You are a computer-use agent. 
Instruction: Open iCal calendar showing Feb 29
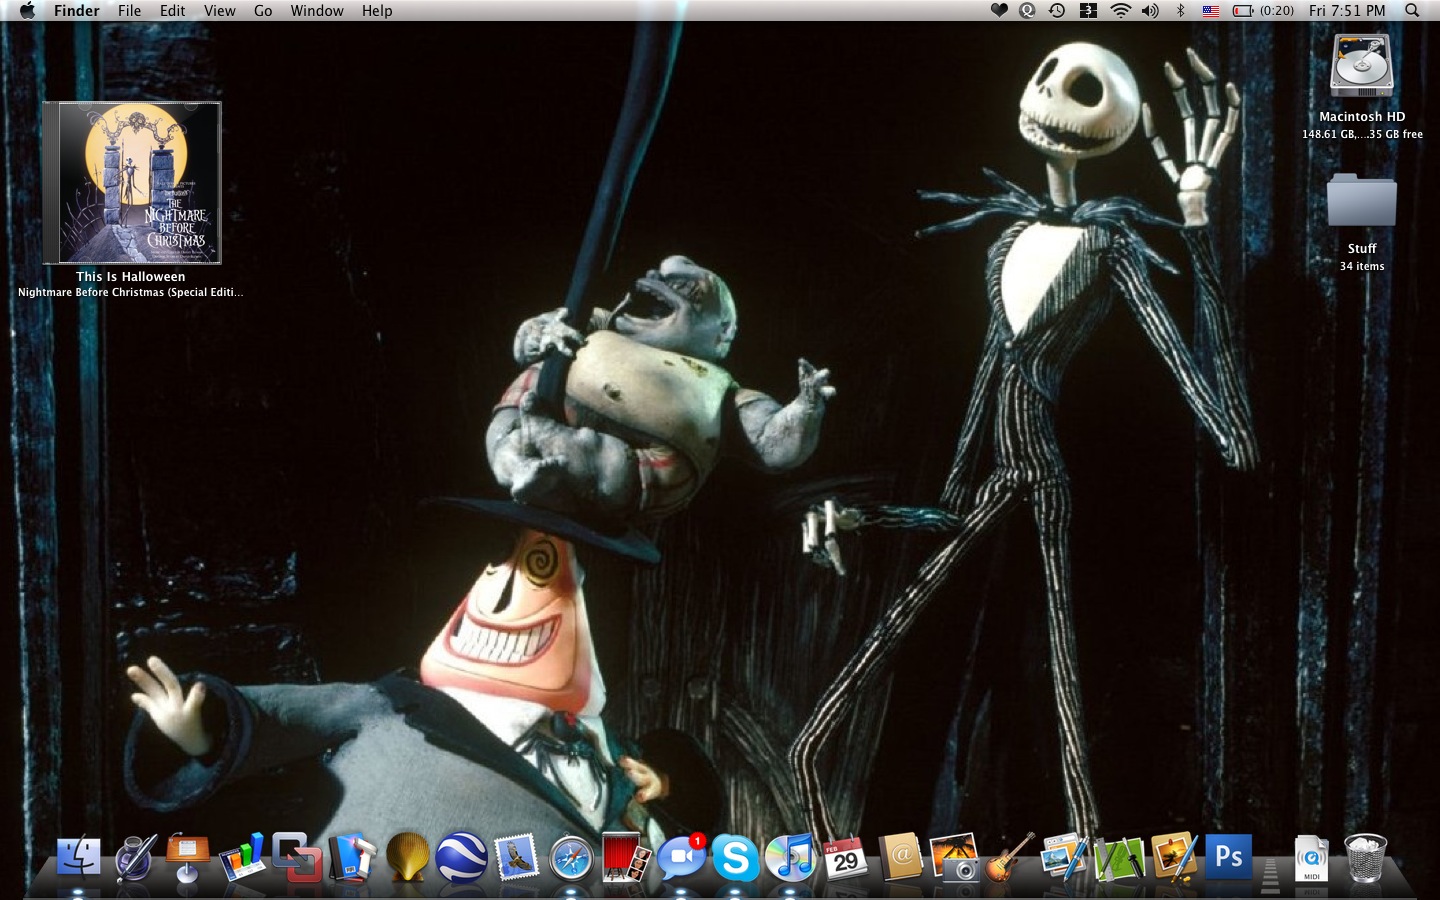tap(845, 858)
